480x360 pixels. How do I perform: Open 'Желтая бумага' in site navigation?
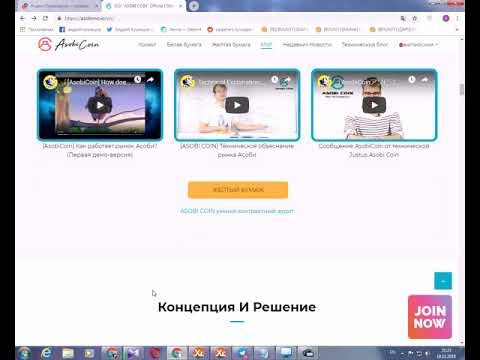231,44
